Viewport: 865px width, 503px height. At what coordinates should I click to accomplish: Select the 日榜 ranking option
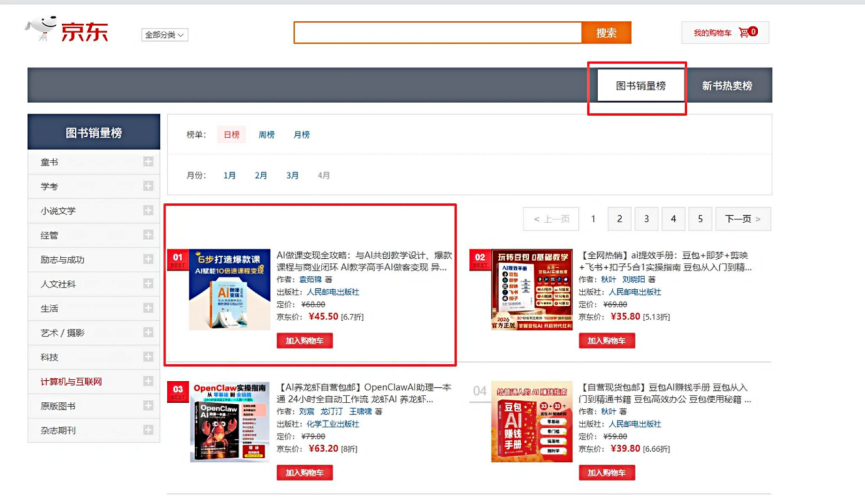point(231,135)
